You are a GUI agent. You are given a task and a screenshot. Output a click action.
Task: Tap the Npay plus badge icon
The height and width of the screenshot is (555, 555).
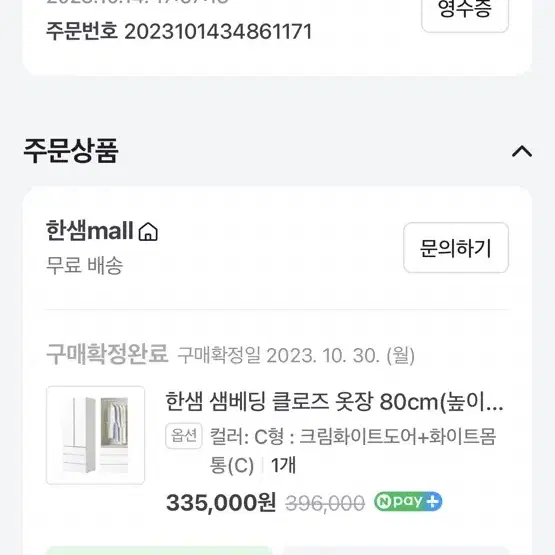click(x=408, y=502)
